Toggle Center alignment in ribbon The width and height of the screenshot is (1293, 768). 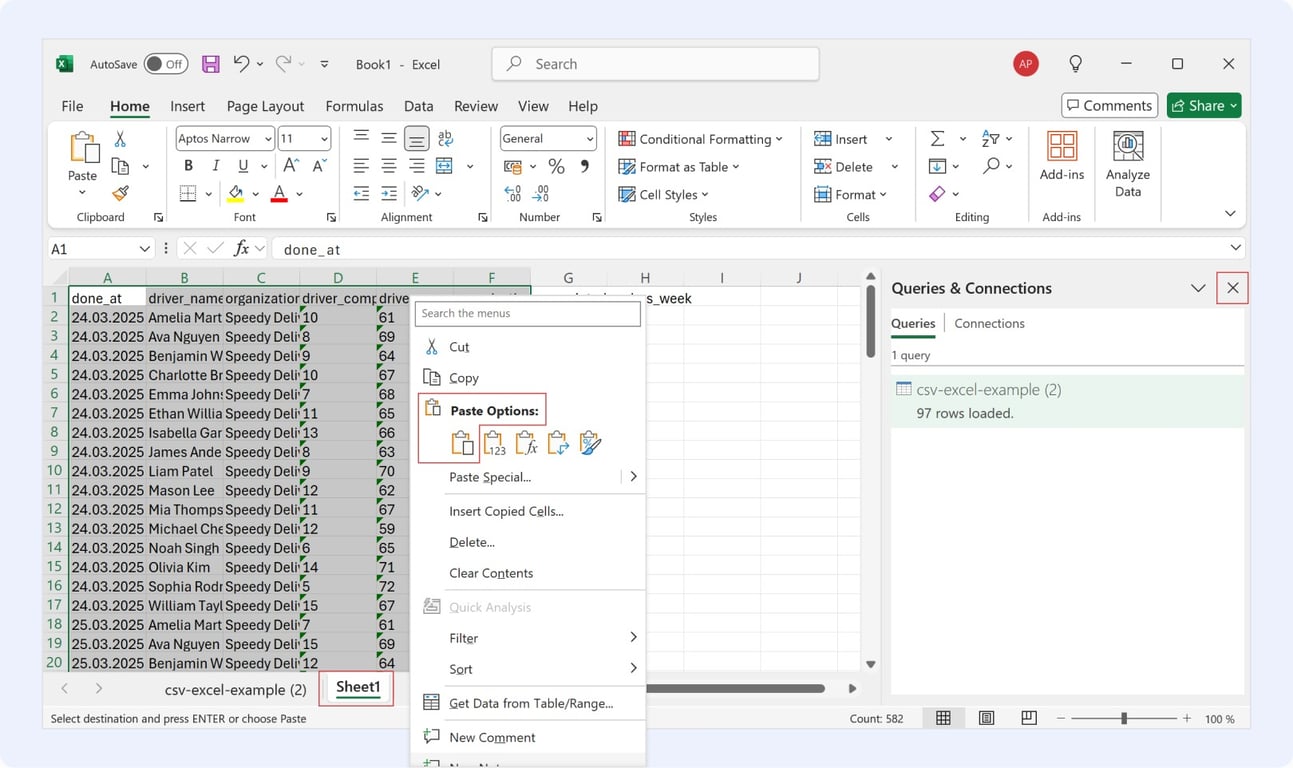(x=389, y=166)
